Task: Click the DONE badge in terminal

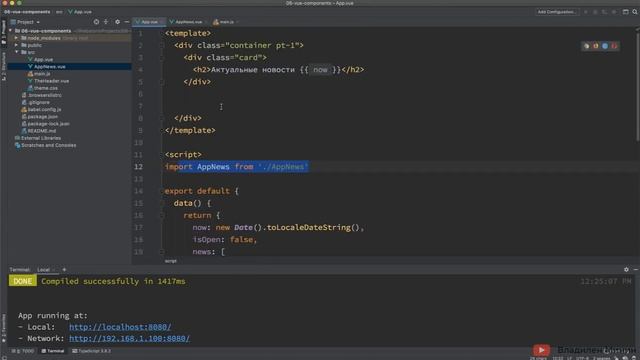Action: [23, 281]
